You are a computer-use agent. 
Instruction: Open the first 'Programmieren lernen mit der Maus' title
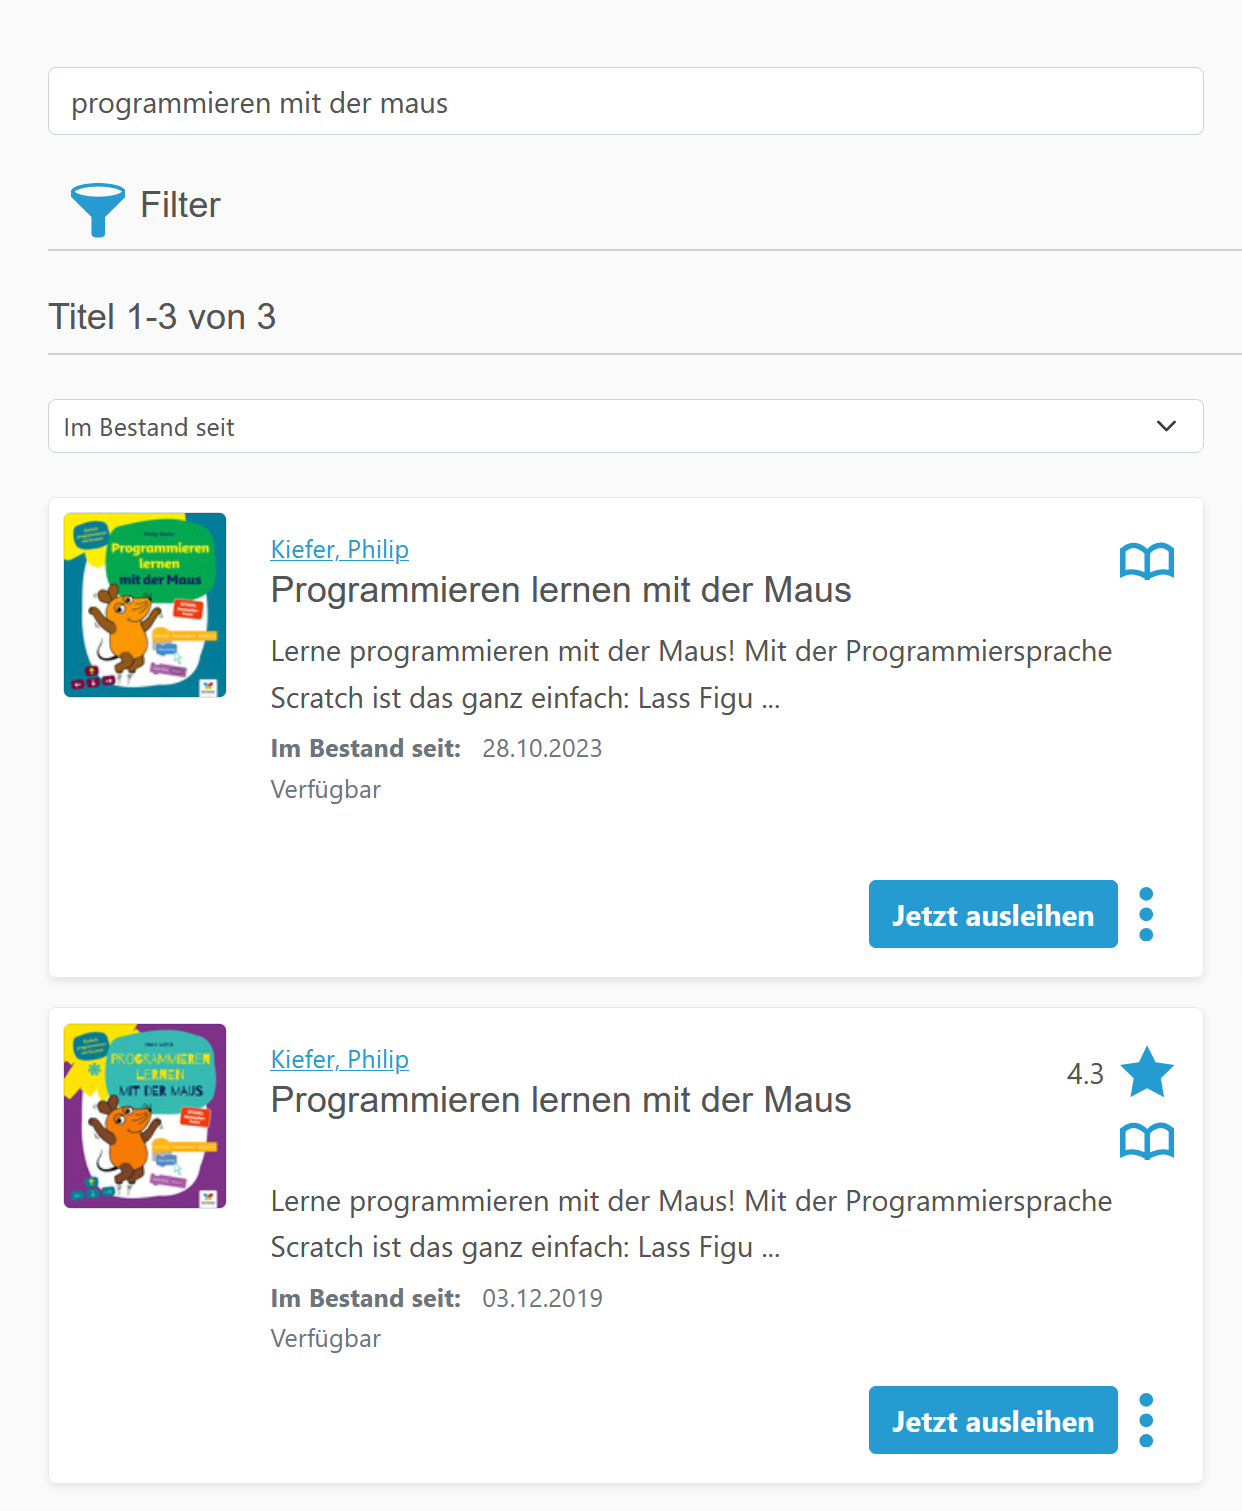[x=560, y=590]
